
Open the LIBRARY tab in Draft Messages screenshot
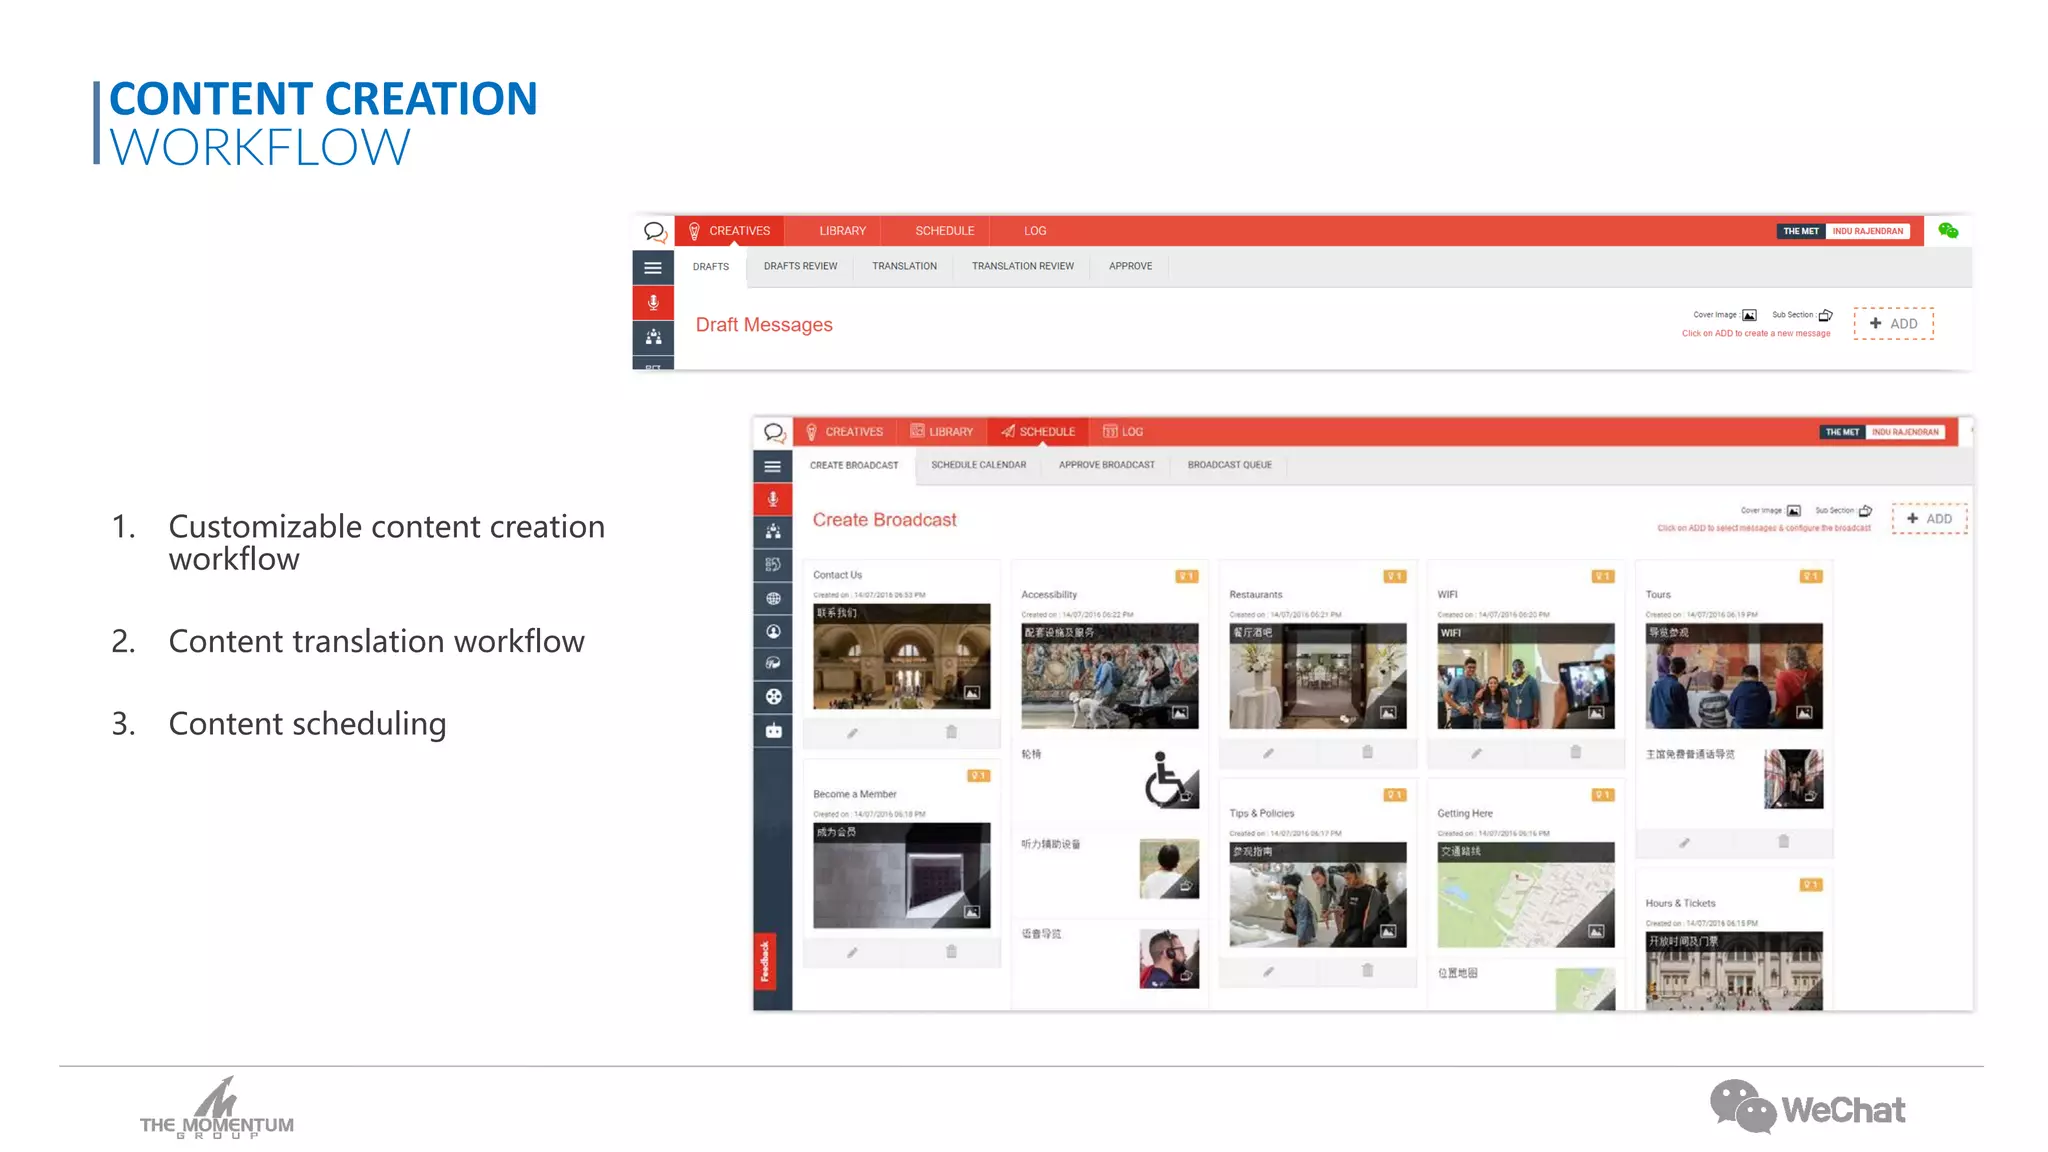coord(842,231)
